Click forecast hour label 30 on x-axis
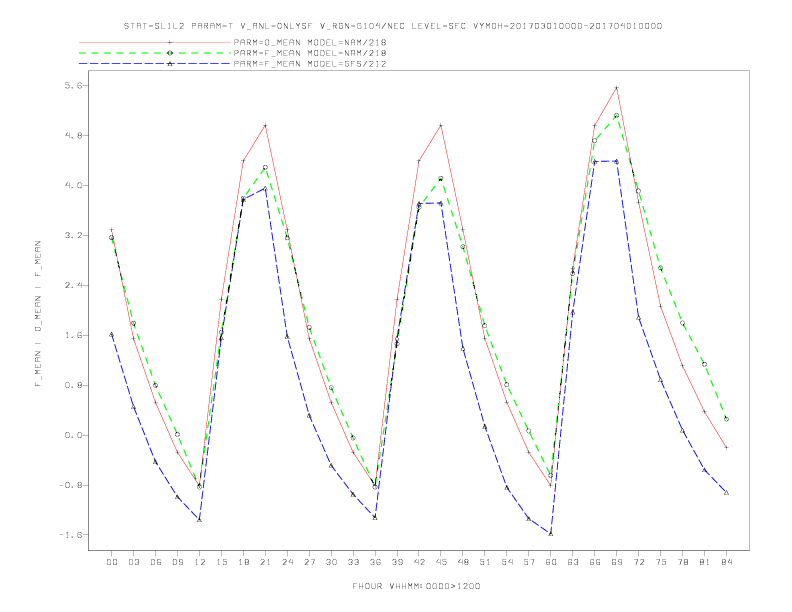The width and height of the screenshot is (792, 612). coord(331,563)
